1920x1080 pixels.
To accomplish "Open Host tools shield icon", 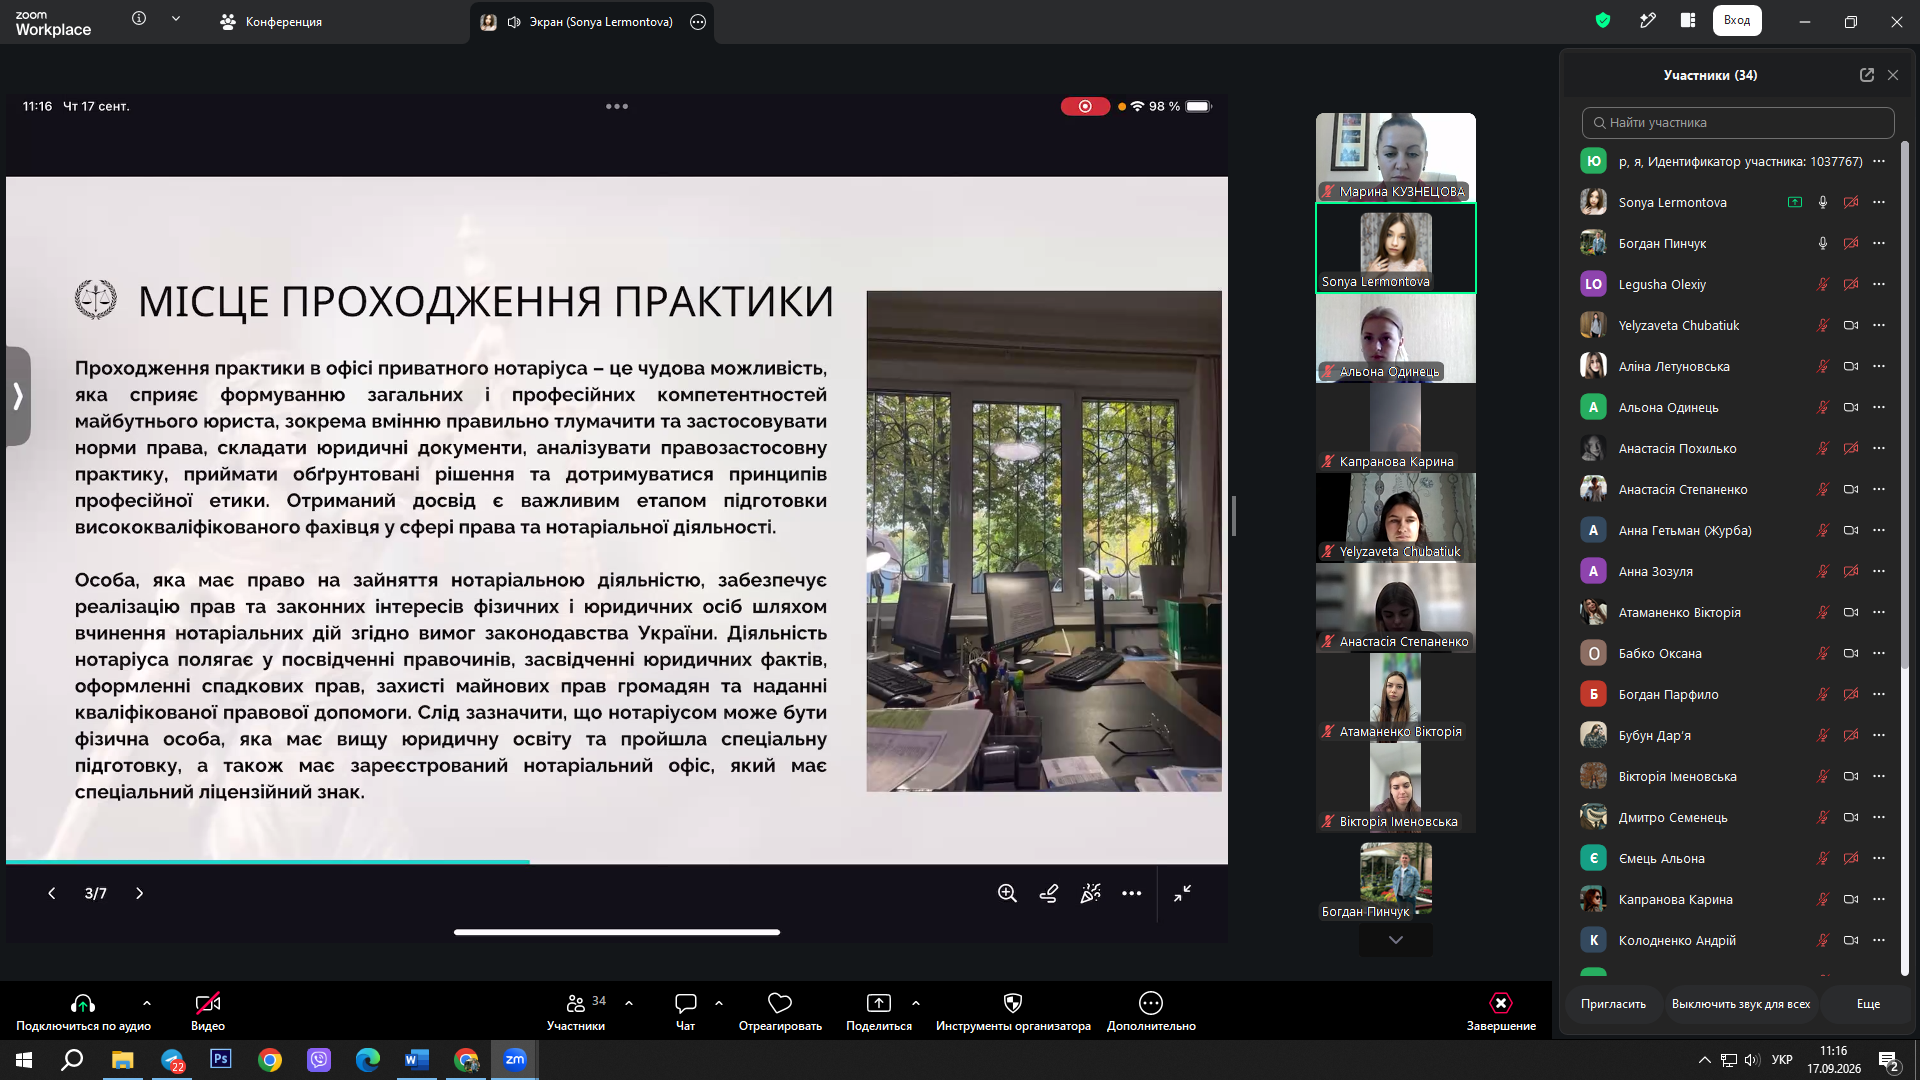I will pos(1013,1003).
